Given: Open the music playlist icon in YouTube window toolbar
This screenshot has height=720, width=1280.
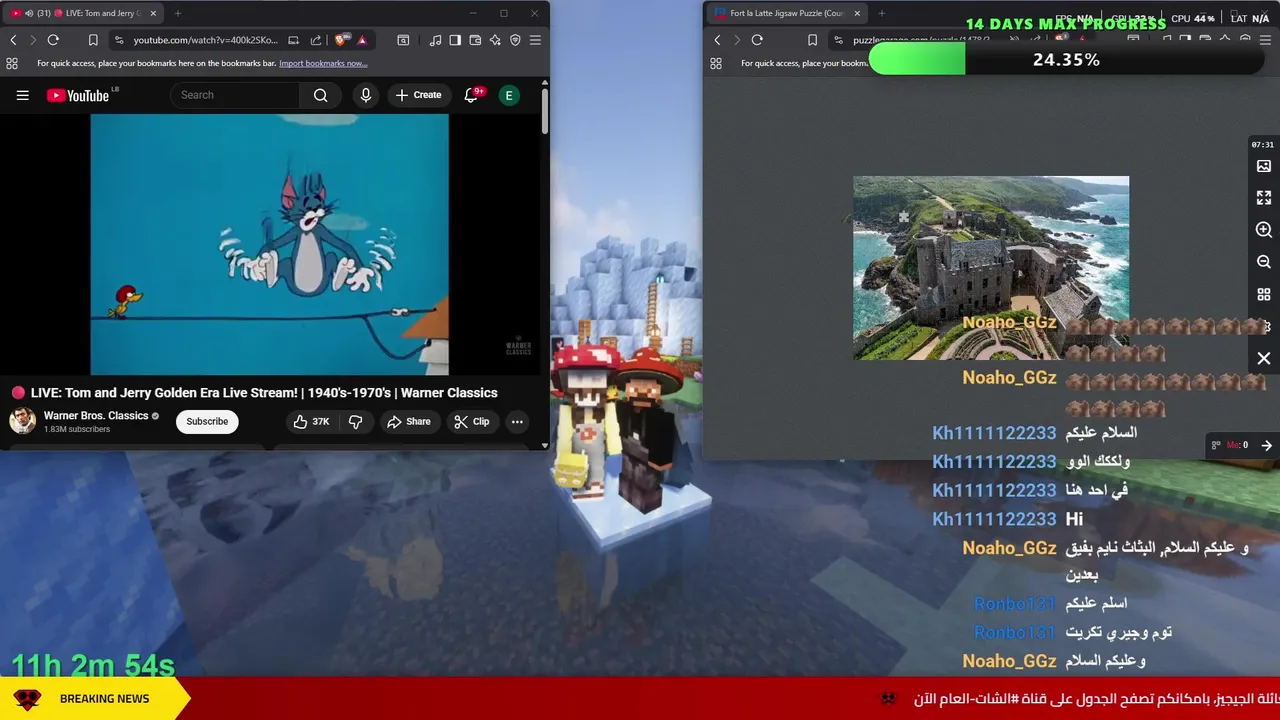Looking at the screenshot, I should 435,40.
